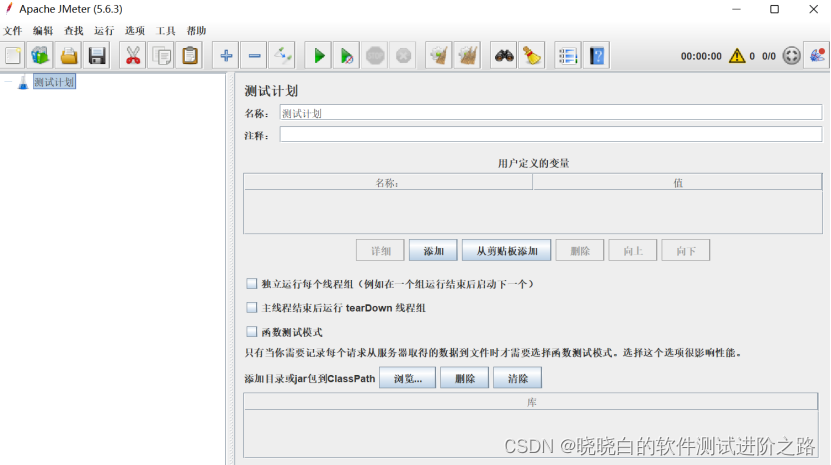The width and height of the screenshot is (831, 465).
Task: Open the 选项 menu
Action: coord(135,31)
